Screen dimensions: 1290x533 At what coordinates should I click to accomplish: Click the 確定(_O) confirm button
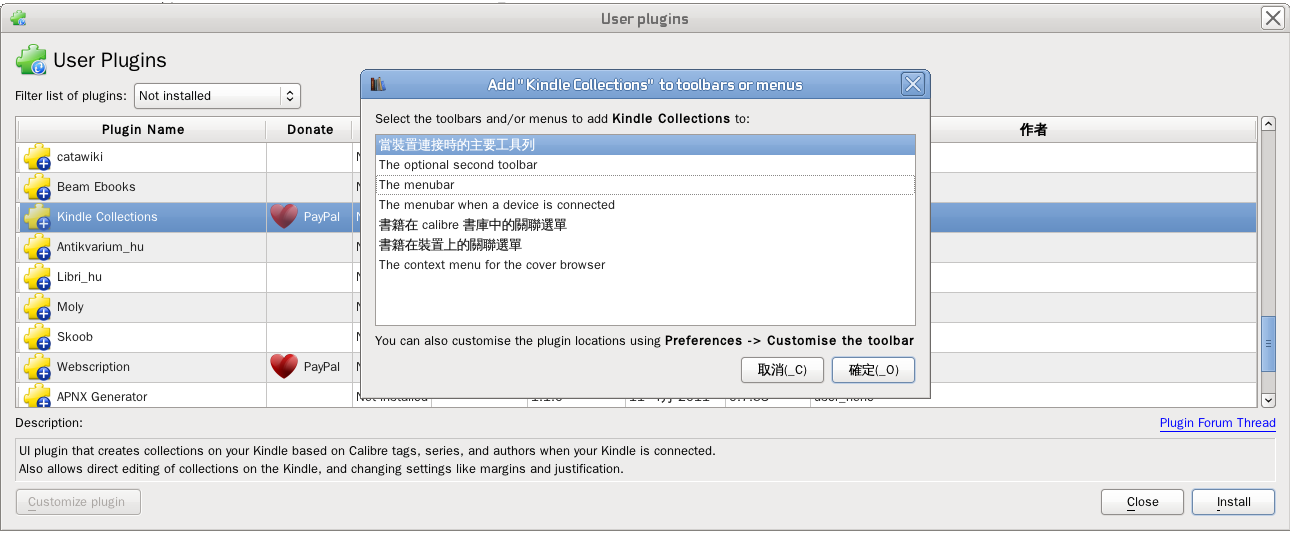[873, 370]
